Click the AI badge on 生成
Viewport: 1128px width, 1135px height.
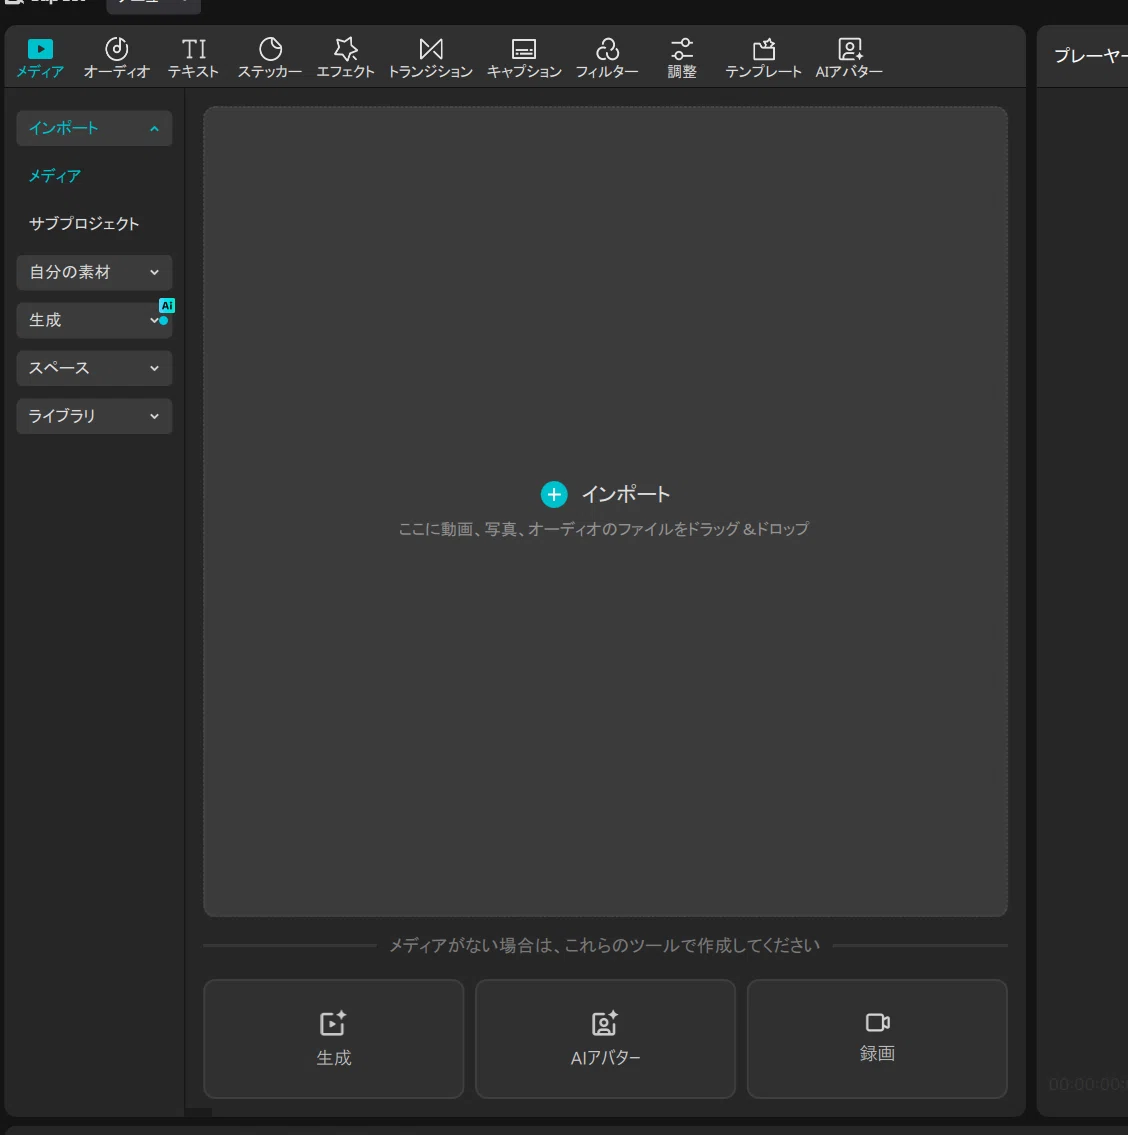pos(167,305)
